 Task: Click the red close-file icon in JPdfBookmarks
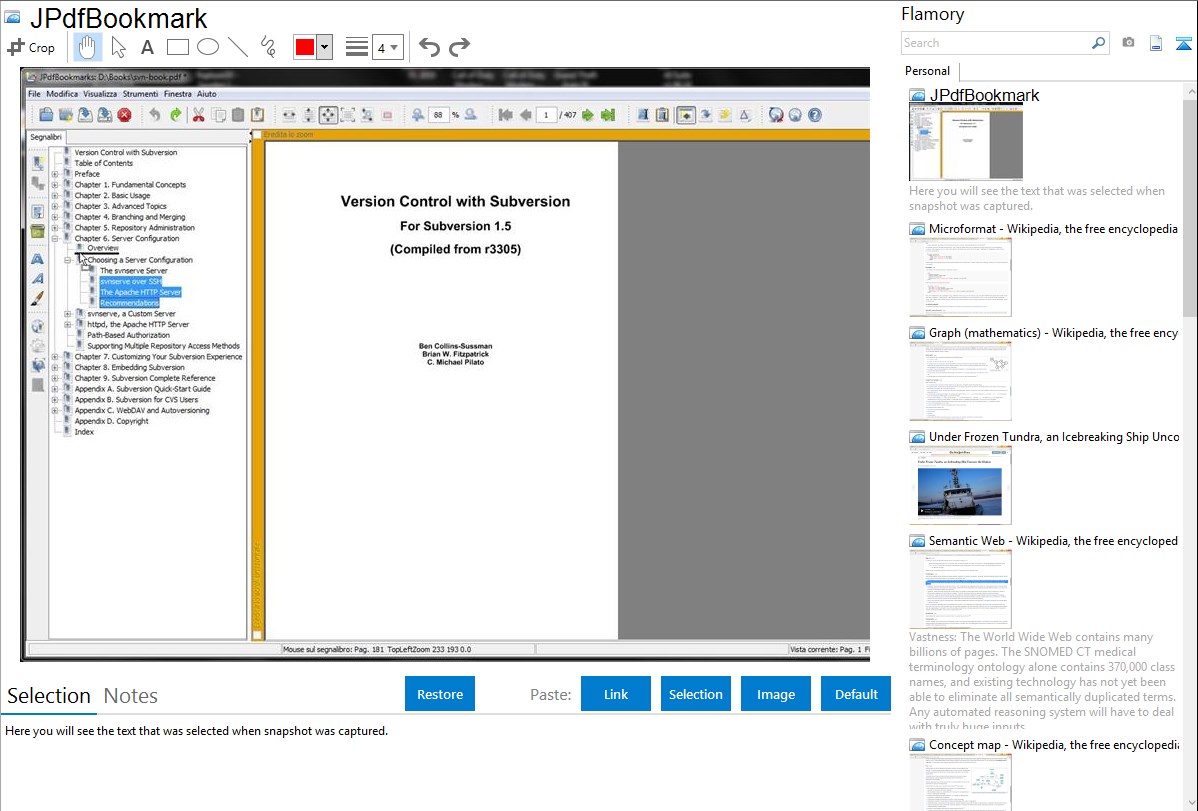click(x=125, y=115)
